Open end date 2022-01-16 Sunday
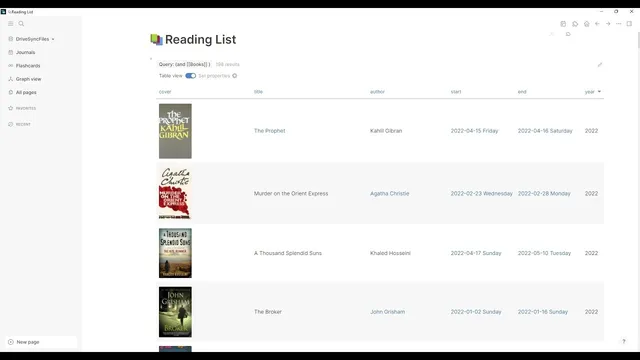 543,312
